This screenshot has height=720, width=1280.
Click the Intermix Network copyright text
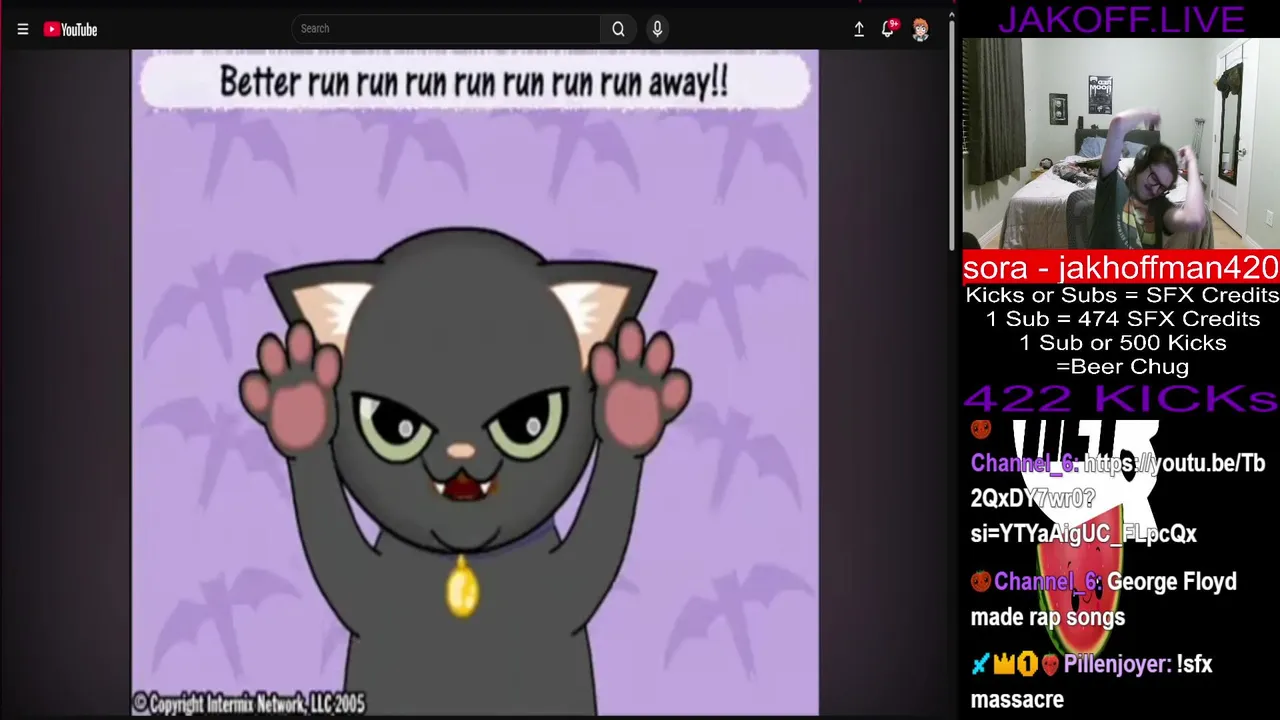click(x=249, y=704)
